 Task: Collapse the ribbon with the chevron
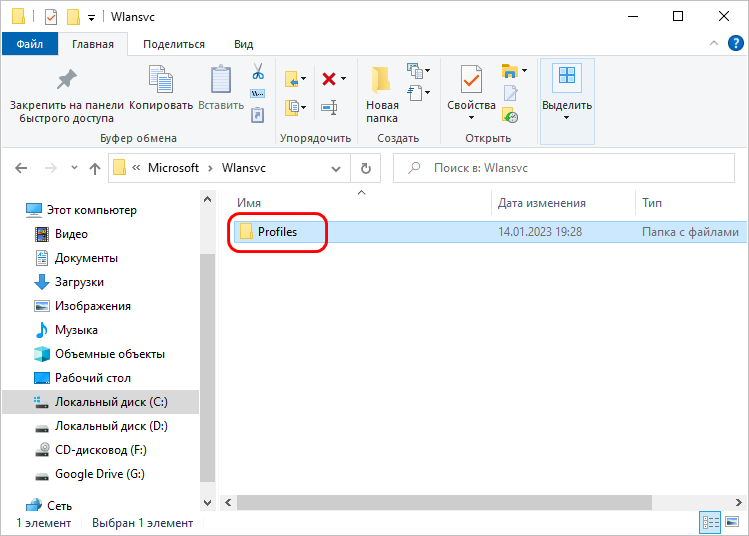(714, 43)
